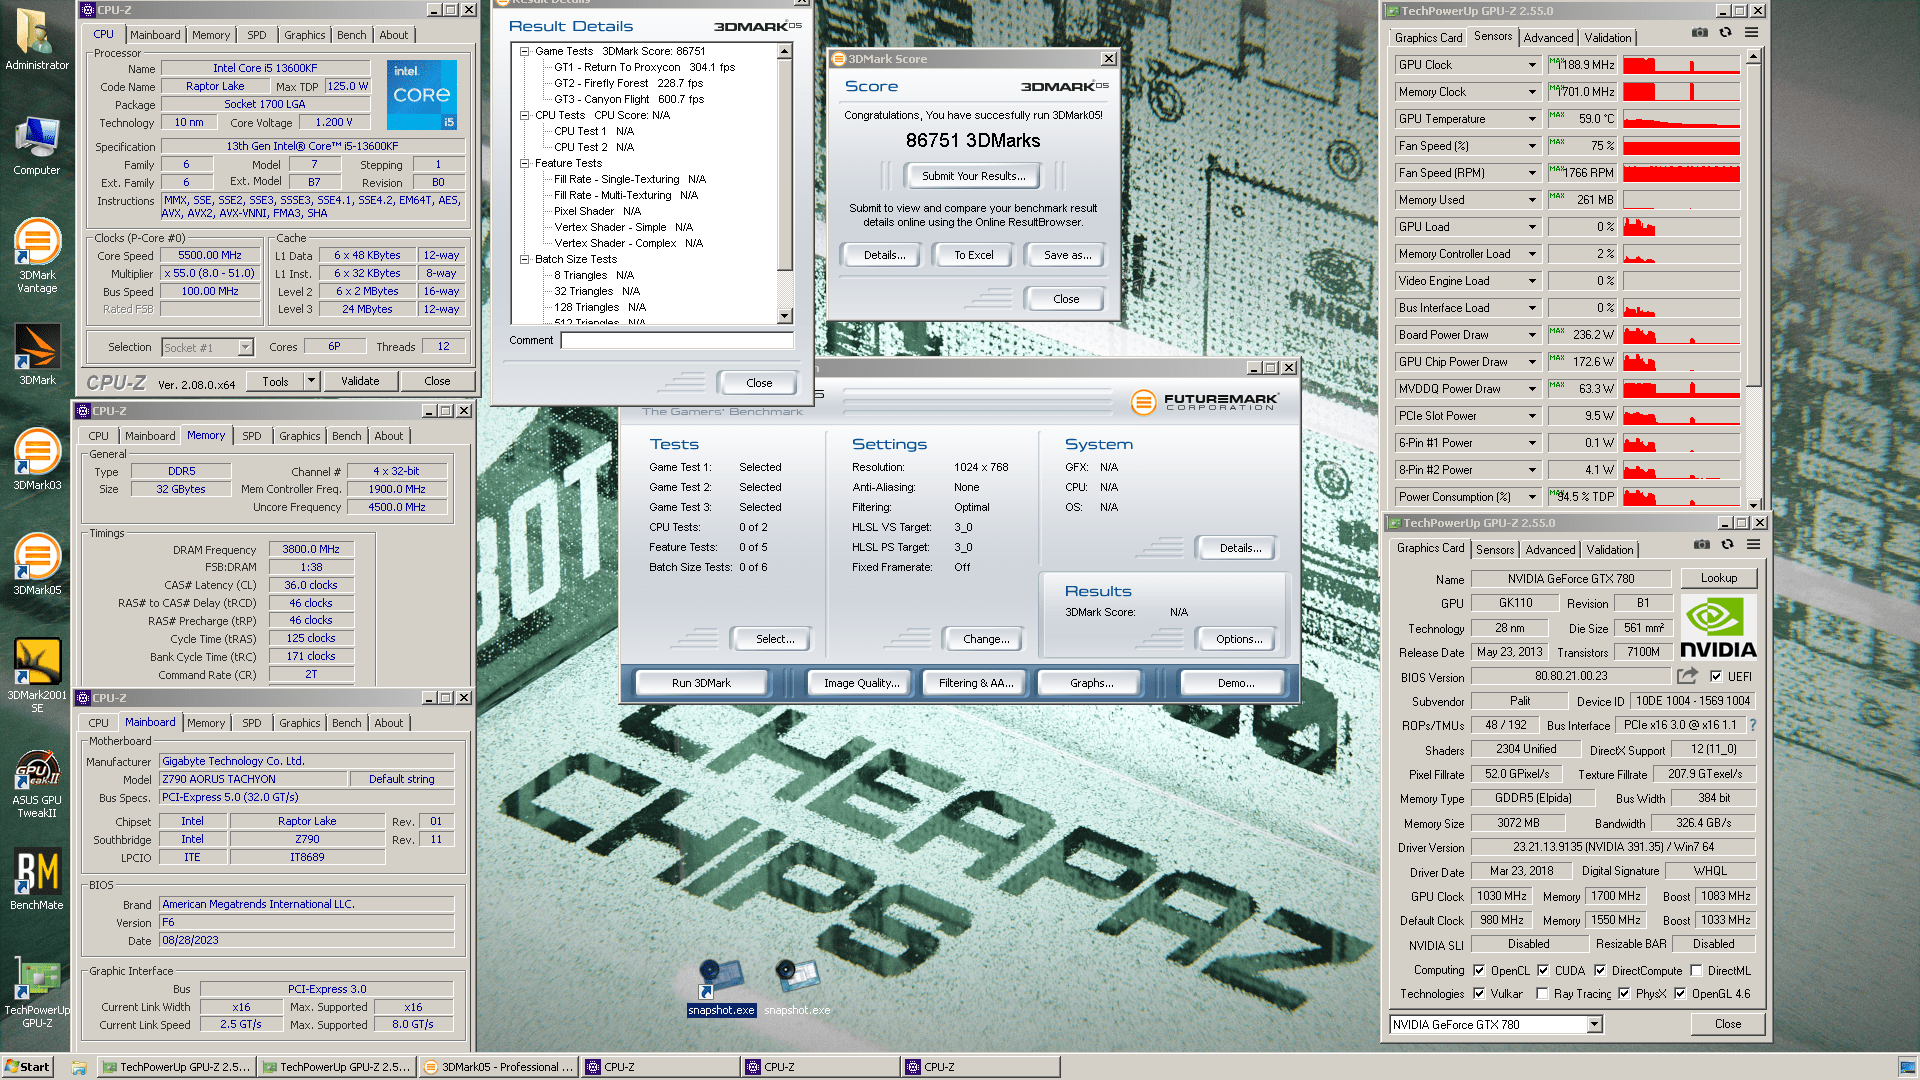Click refresh icon in GPU-Z Sensors window
This screenshot has width=1920, height=1080.
tap(1726, 33)
